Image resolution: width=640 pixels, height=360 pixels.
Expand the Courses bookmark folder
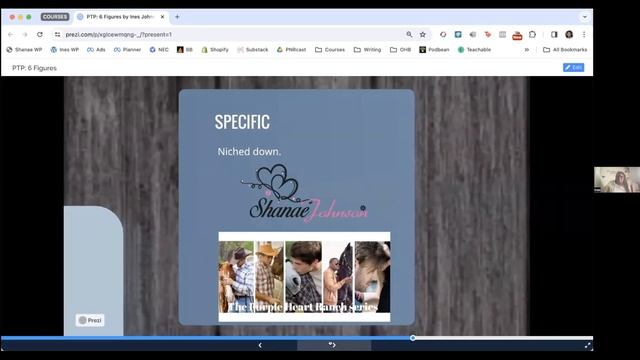(x=330, y=50)
